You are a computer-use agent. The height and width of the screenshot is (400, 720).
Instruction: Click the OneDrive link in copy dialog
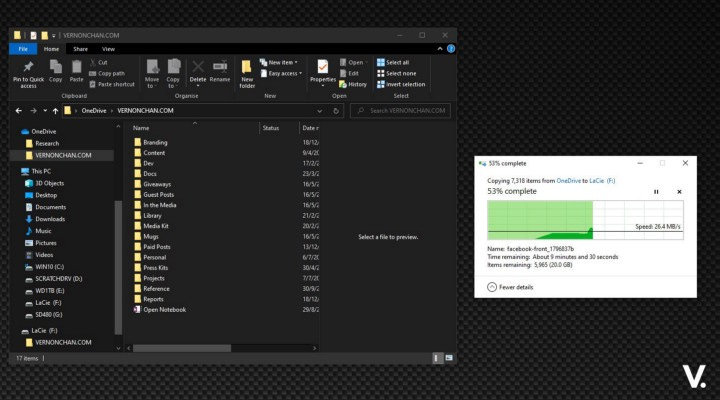click(x=568, y=180)
